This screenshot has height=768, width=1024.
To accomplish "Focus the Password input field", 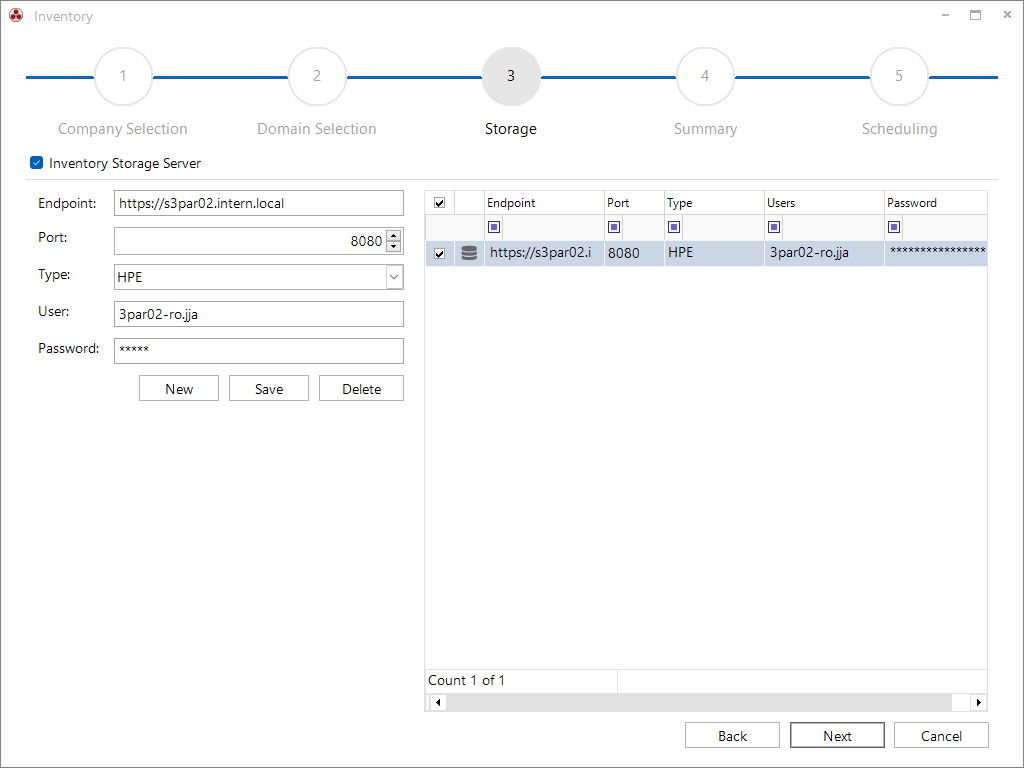I will tap(259, 351).
